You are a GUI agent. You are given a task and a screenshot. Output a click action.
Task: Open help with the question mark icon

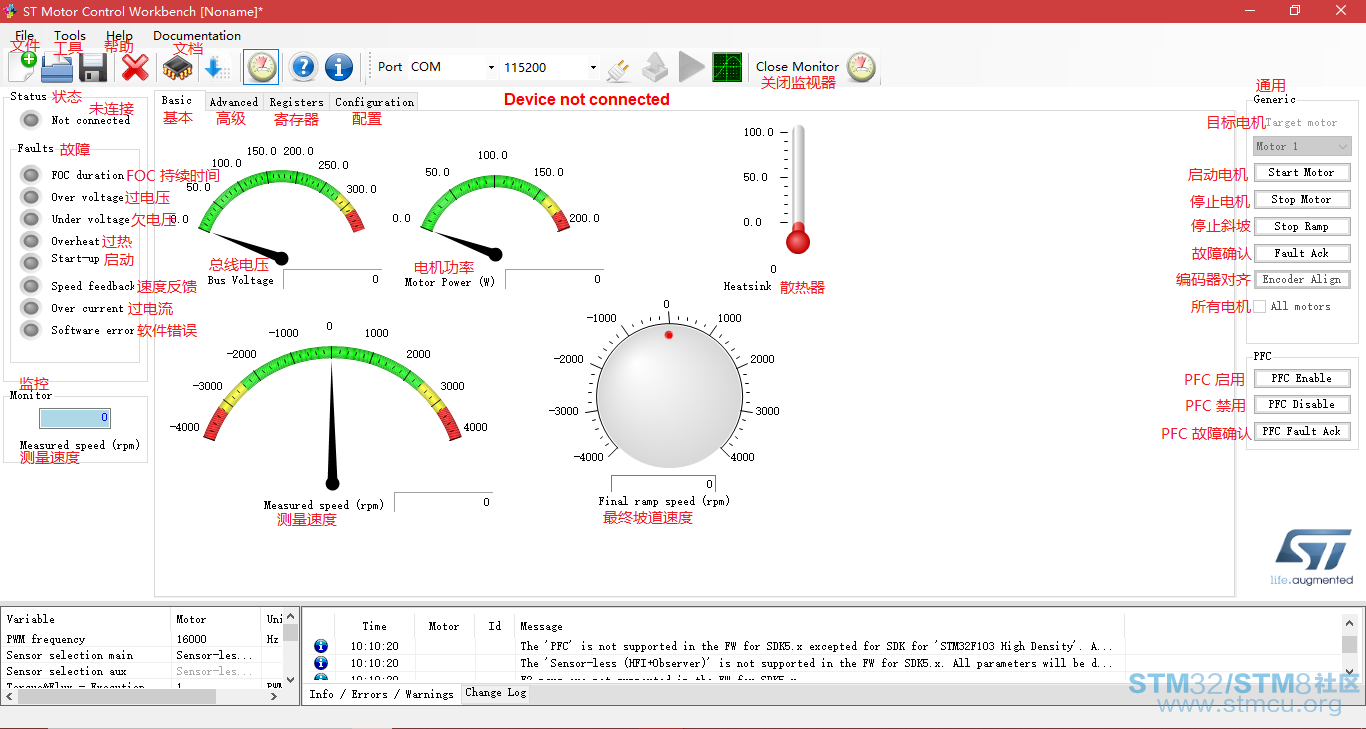click(x=303, y=67)
